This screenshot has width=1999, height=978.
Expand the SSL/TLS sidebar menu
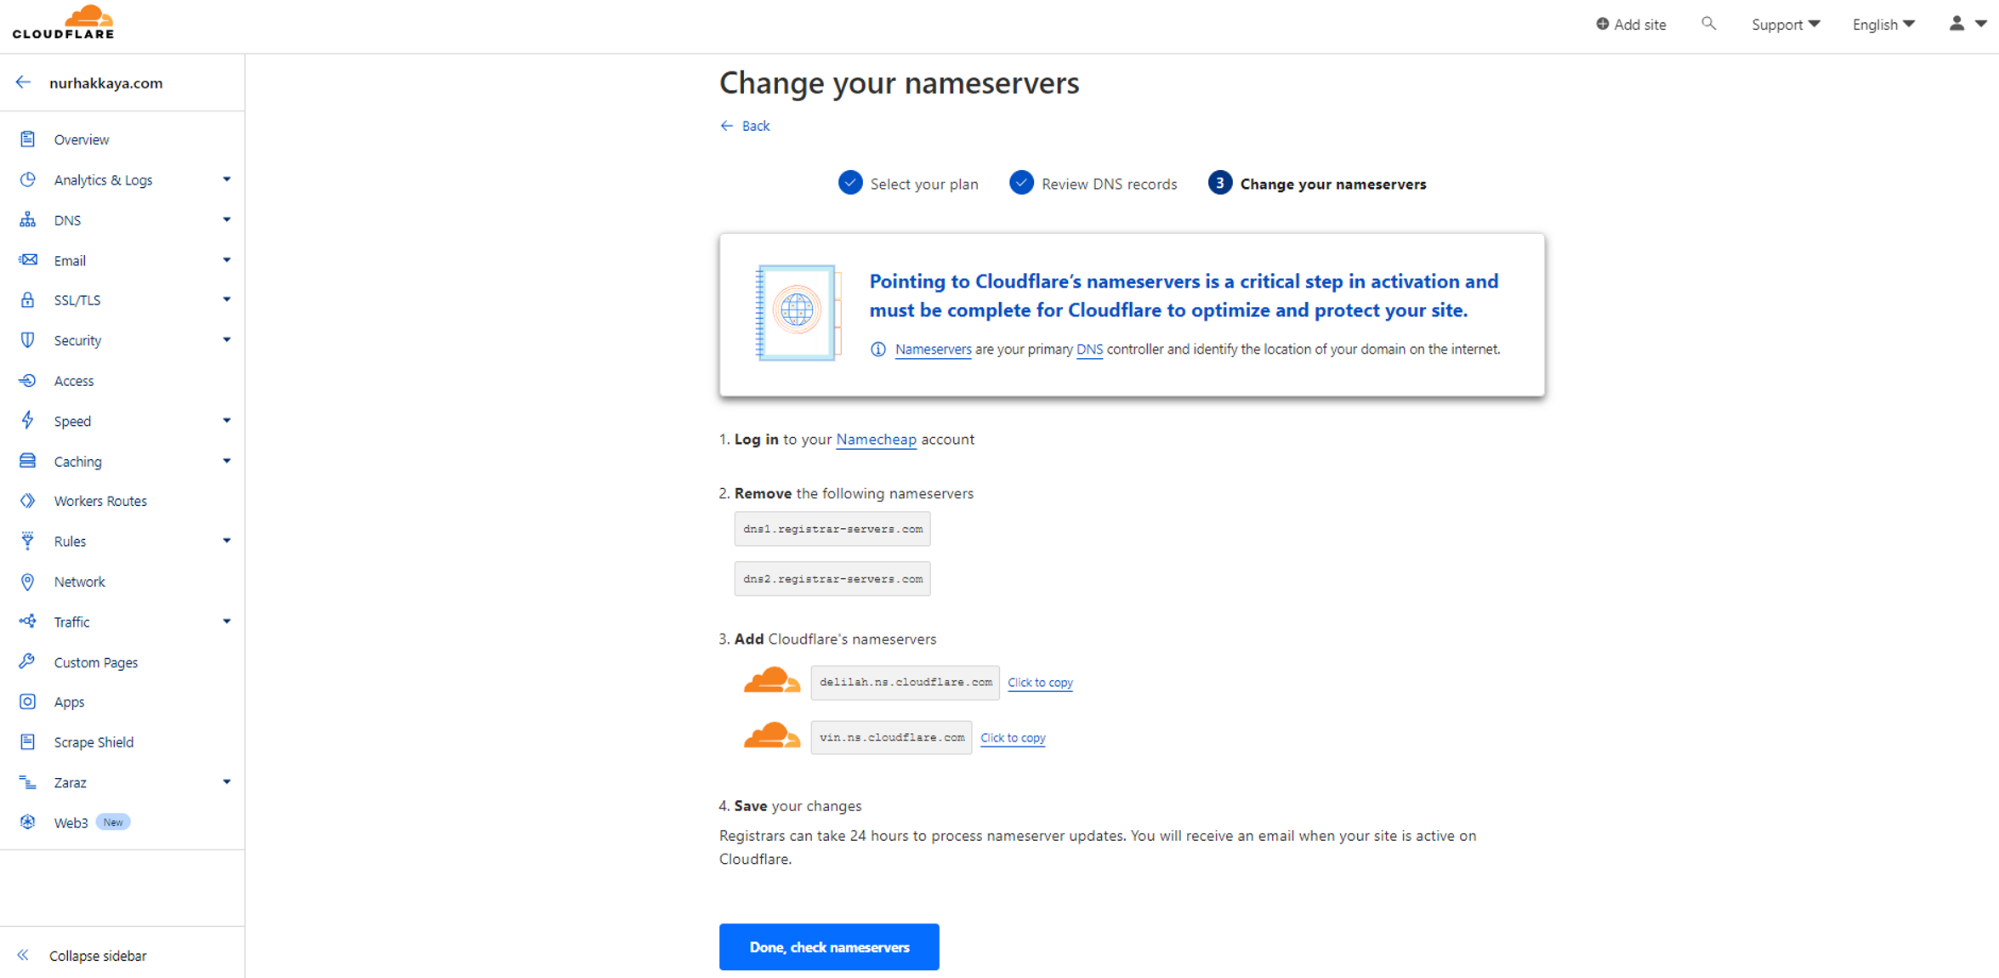tap(227, 299)
